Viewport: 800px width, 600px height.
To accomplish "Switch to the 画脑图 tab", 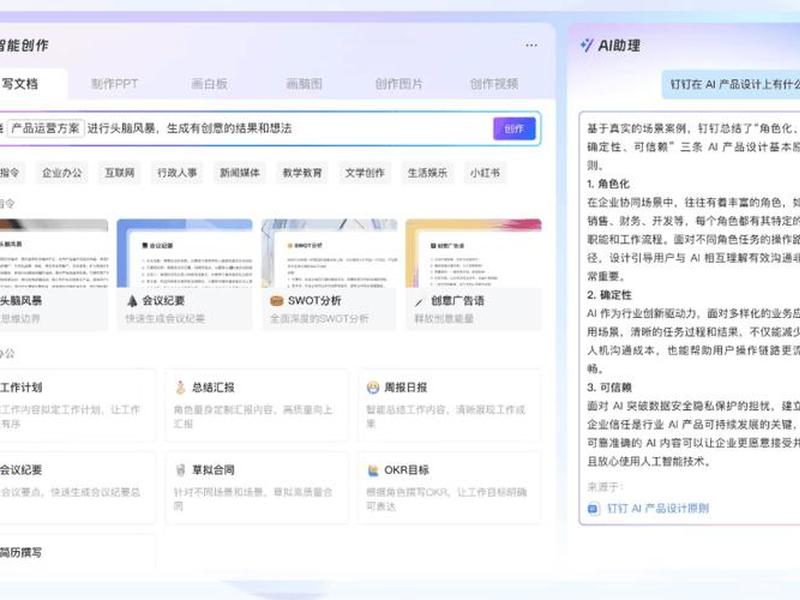I will pyautogui.click(x=304, y=84).
